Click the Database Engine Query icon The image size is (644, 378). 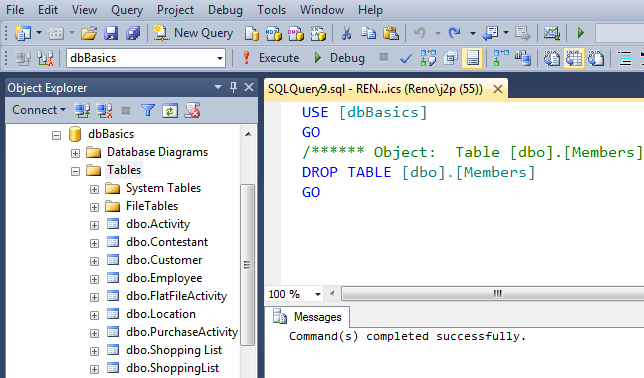pos(252,33)
